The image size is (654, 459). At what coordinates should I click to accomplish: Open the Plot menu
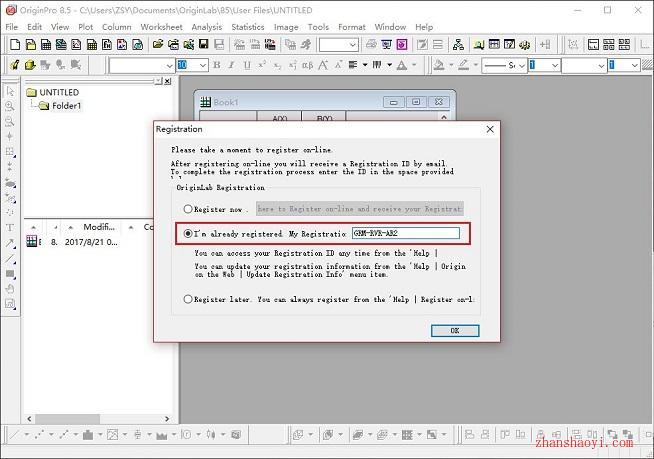pyautogui.click(x=86, y=27)
